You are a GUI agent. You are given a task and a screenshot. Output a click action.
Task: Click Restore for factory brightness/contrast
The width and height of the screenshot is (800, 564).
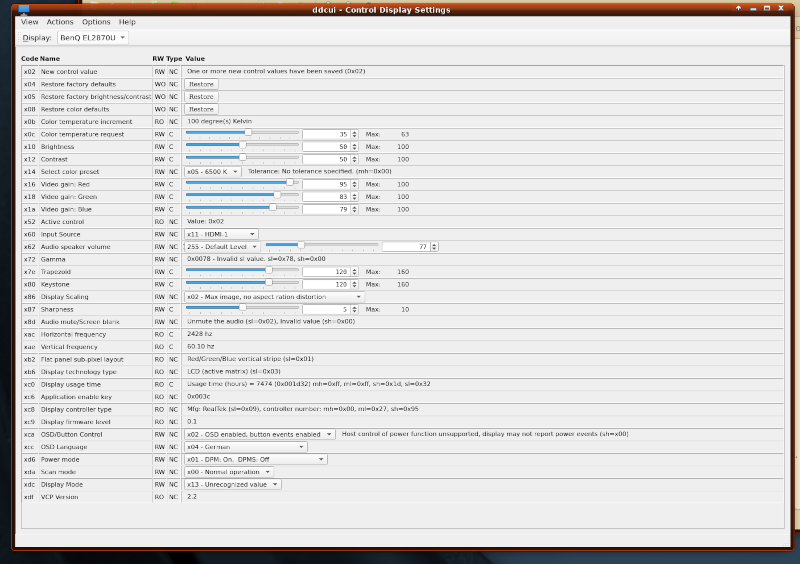pos(201,97)
